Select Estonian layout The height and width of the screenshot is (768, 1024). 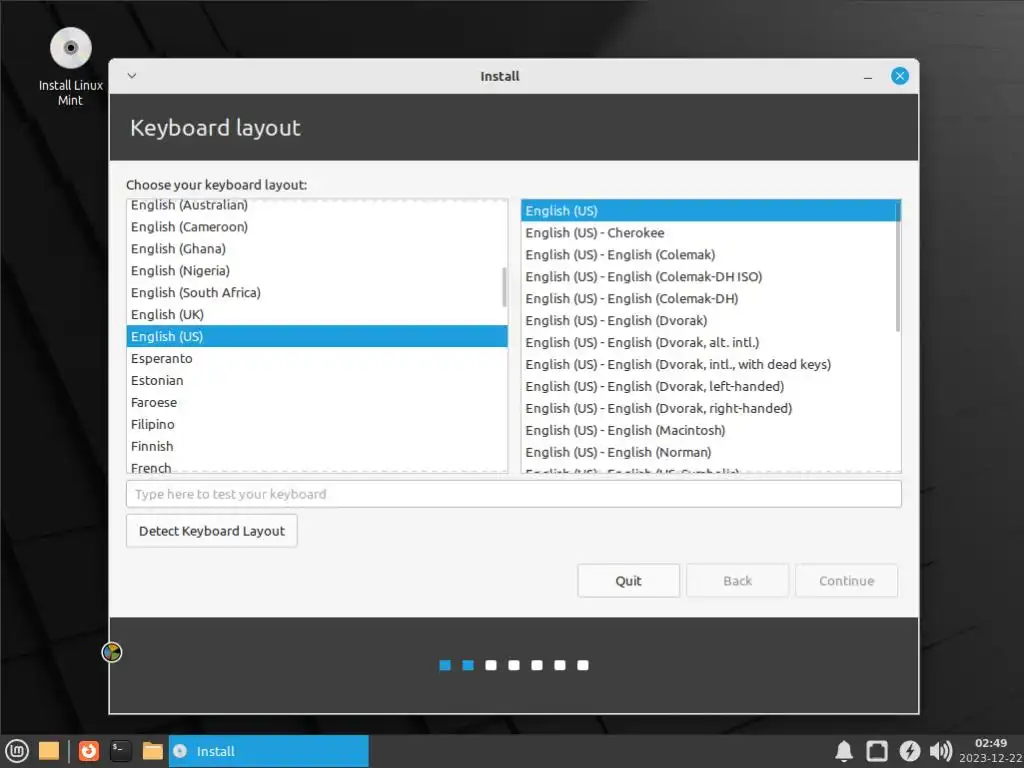tap(317, 380)
